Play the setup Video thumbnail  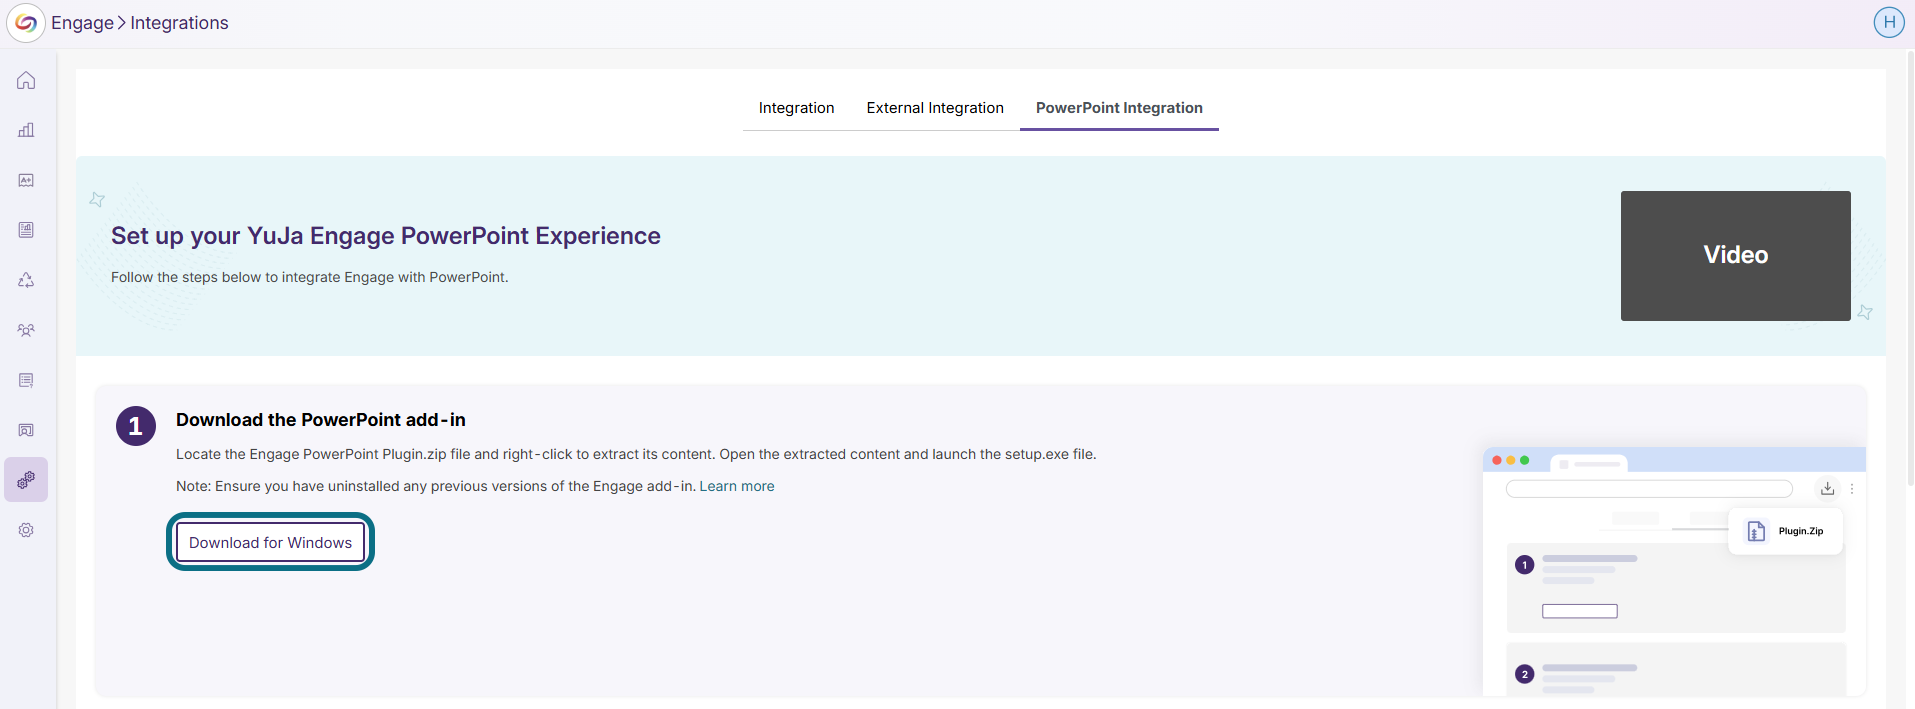(x=1735, y=256)
